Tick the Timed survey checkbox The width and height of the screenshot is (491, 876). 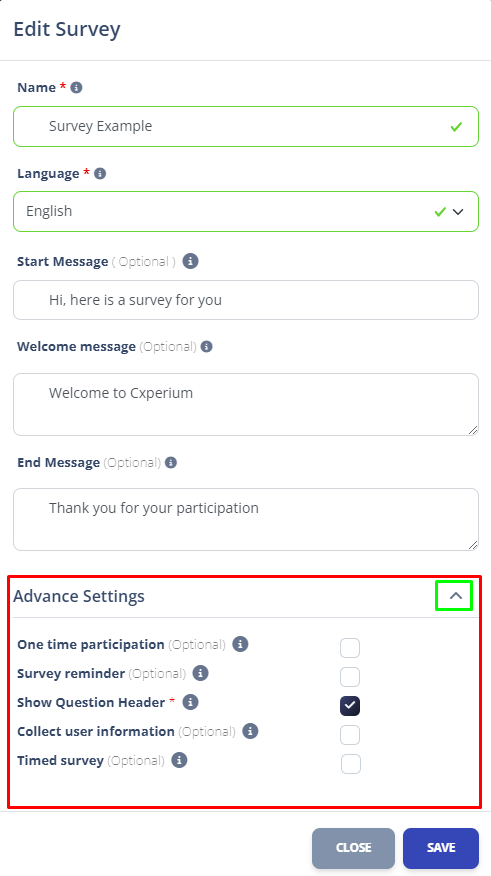[351, 764]
